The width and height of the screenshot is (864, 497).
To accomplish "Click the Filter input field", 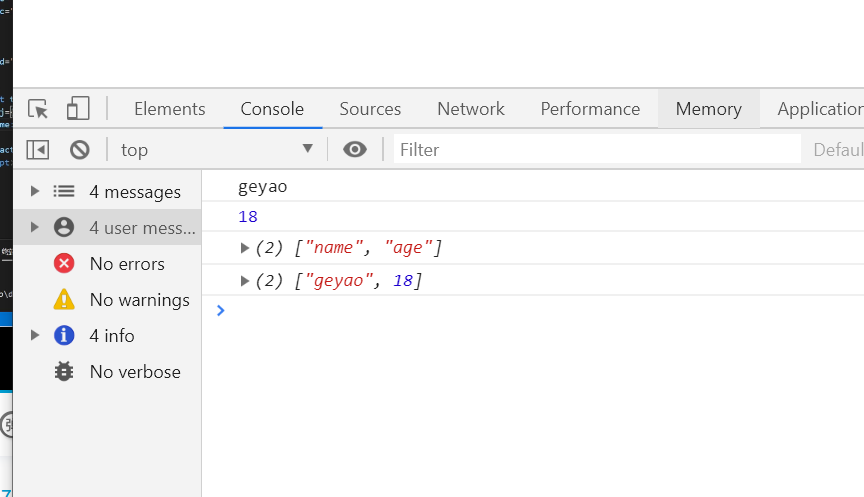I will click(597, 150).
